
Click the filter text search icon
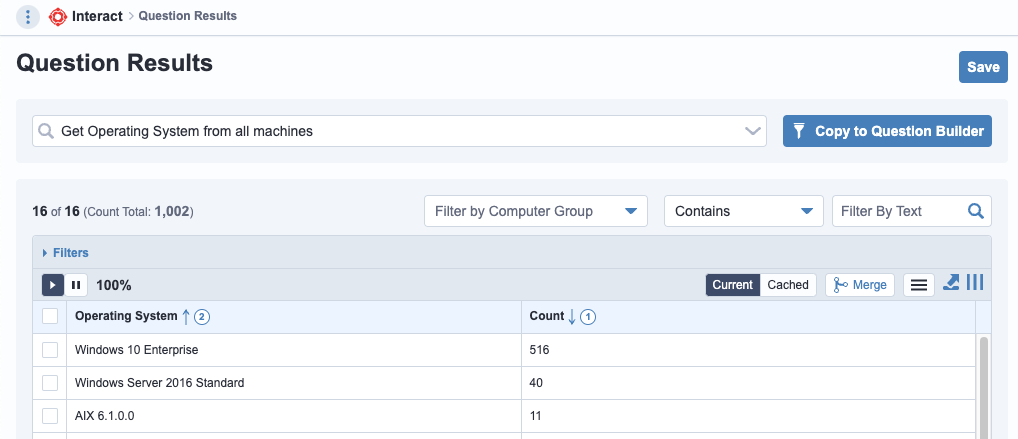tap(976, 211)
